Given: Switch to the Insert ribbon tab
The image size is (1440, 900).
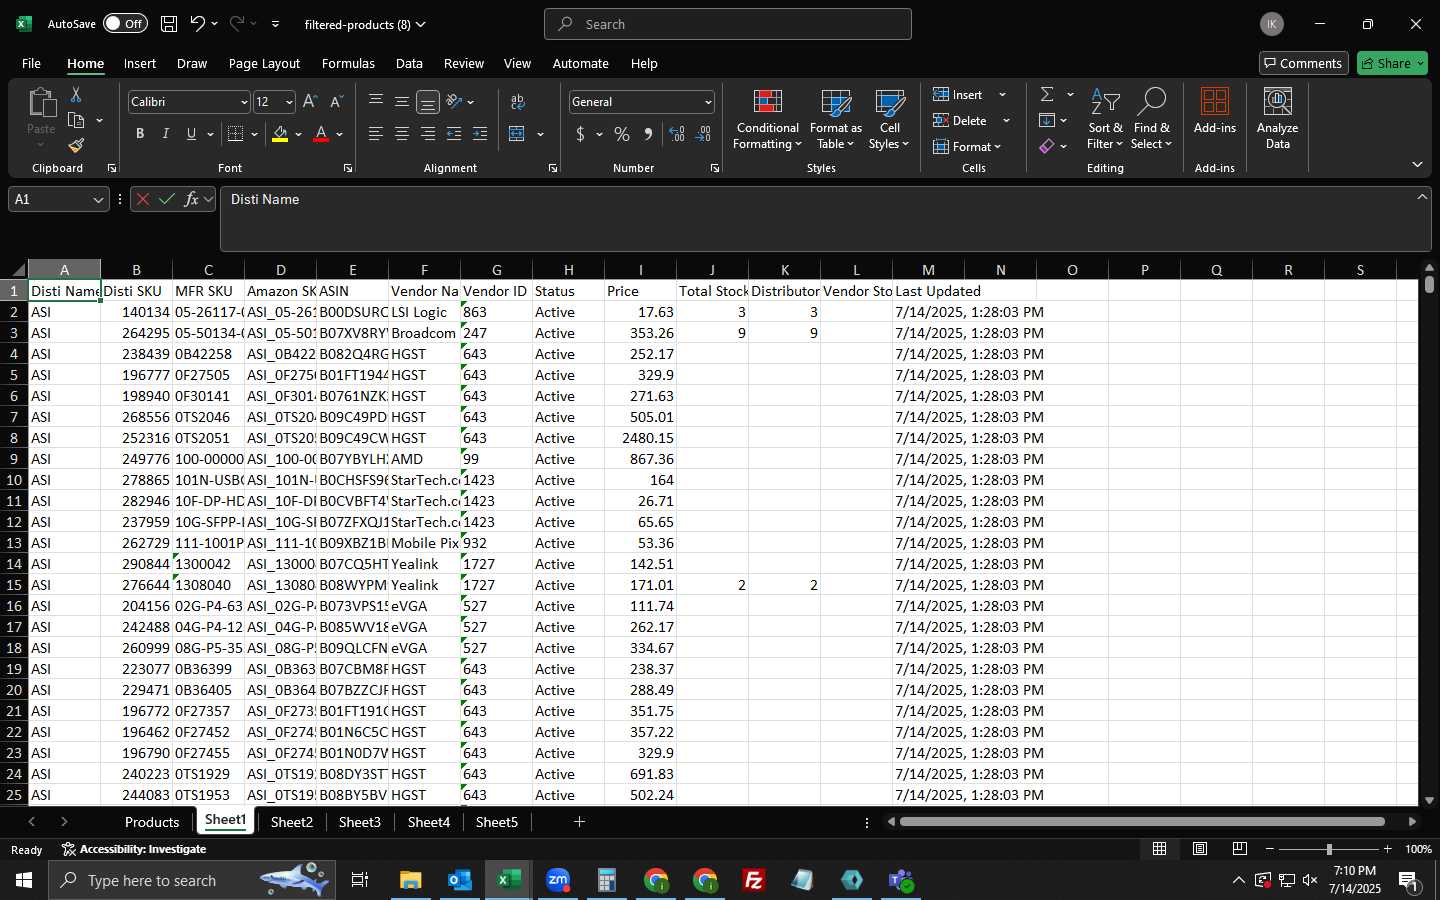Looking at the screenshot, I should [x=140, y=63].
